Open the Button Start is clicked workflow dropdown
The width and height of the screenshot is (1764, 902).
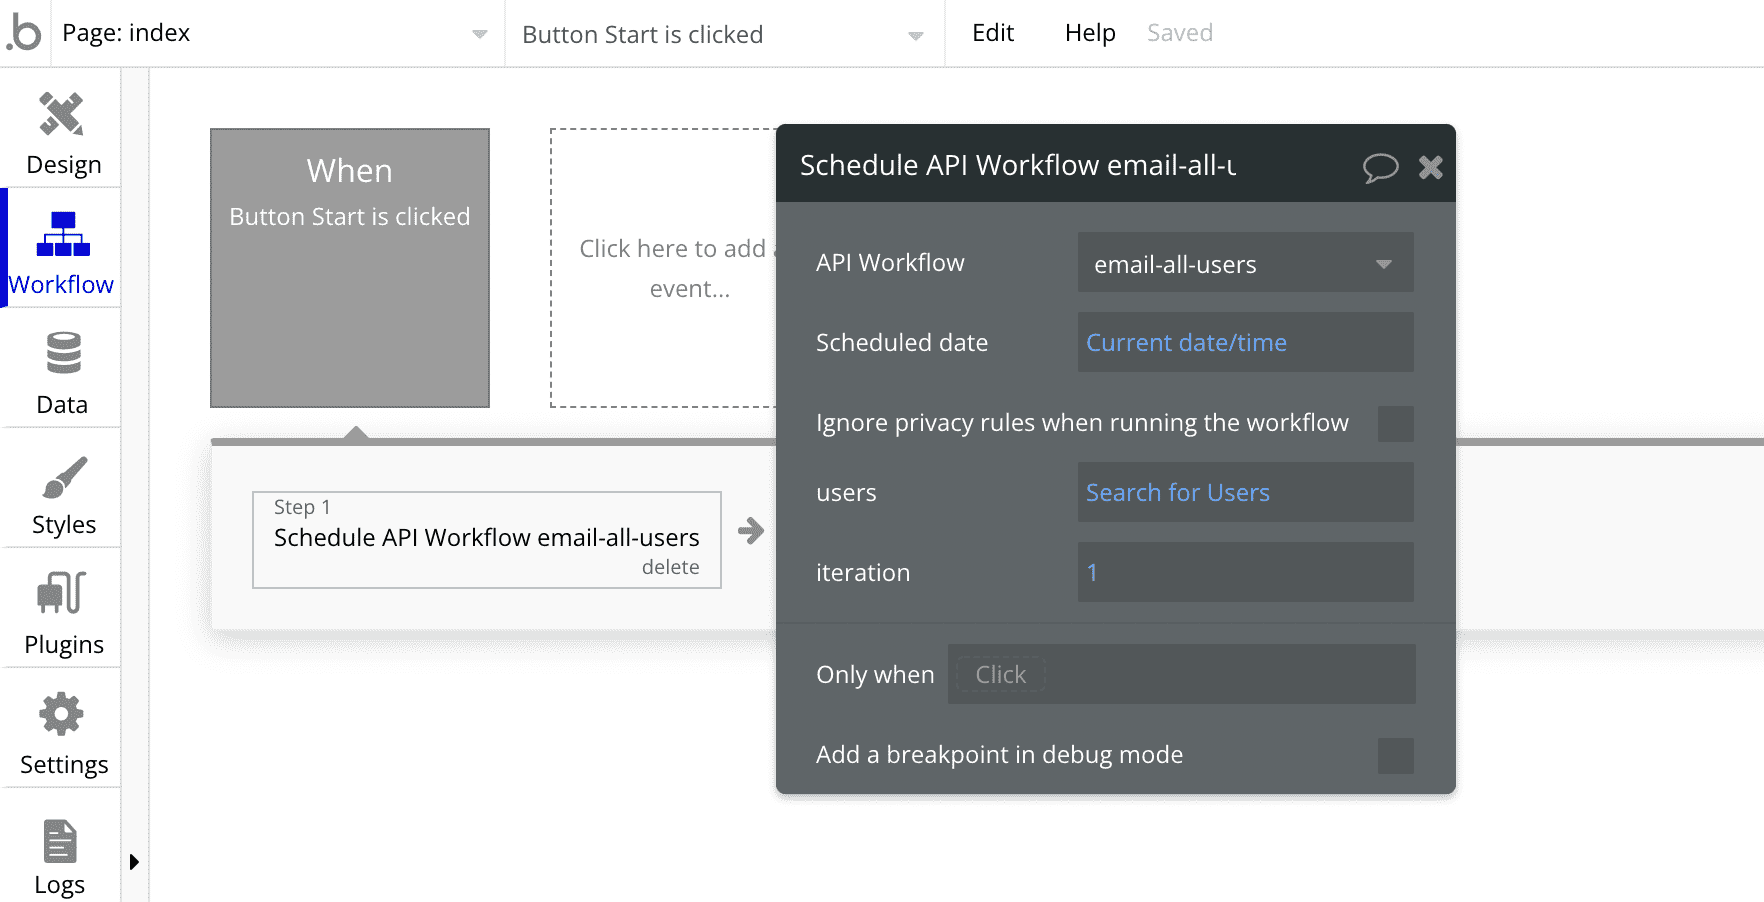click(914, 33)
